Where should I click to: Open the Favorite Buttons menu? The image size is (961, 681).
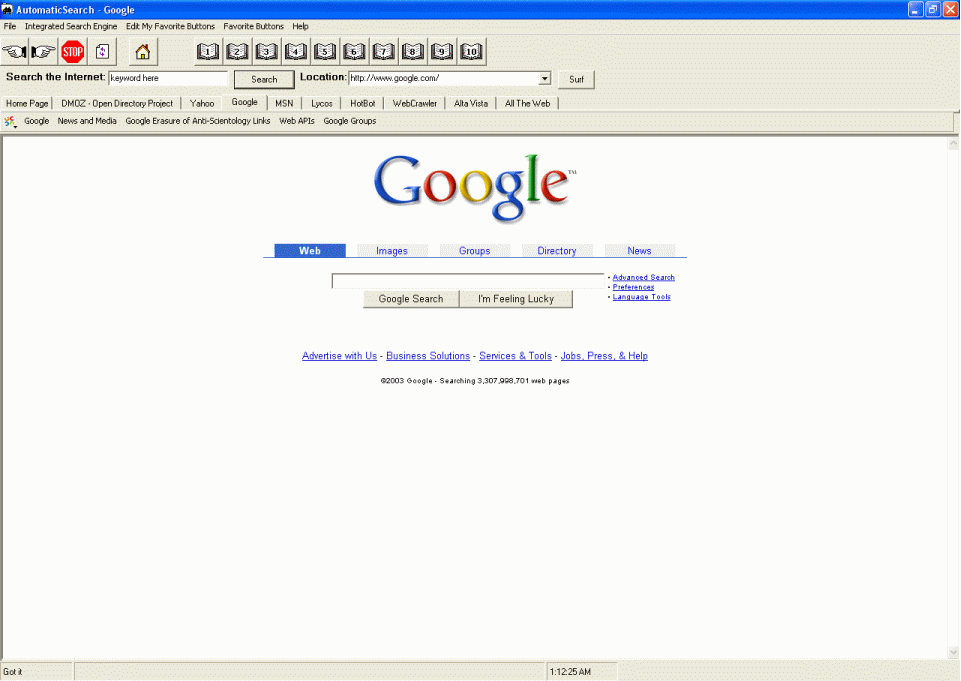click(x=254, y=26)
